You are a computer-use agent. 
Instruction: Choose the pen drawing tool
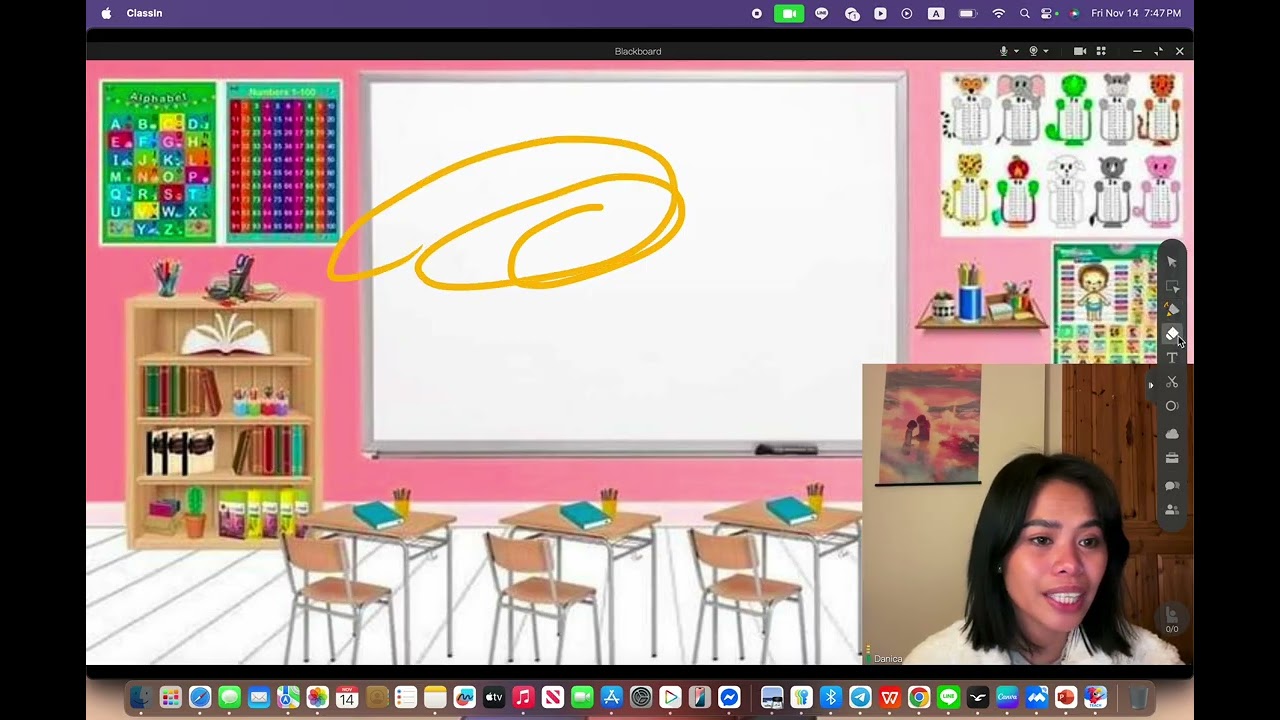point(1172,310)
